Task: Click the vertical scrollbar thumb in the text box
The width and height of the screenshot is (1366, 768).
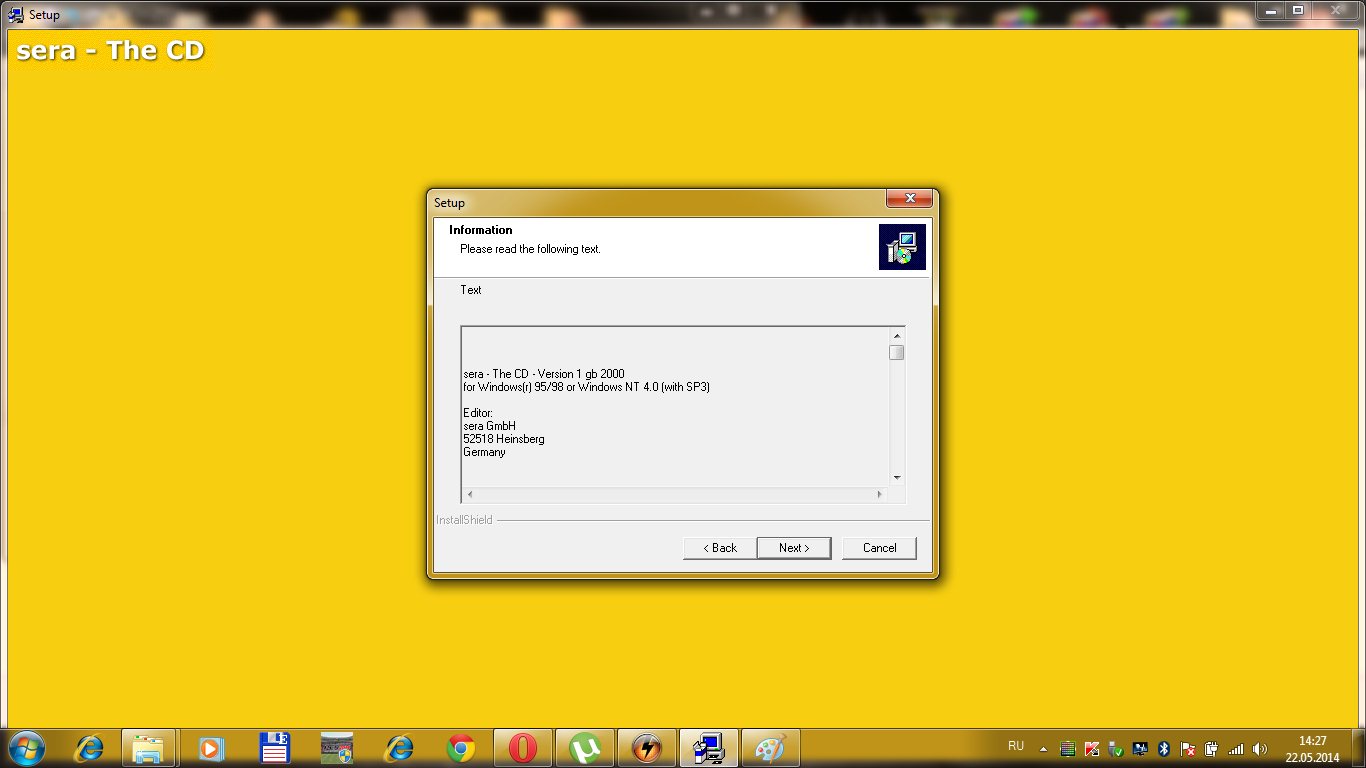Action: pyautogui.click(x=897, y=353)
